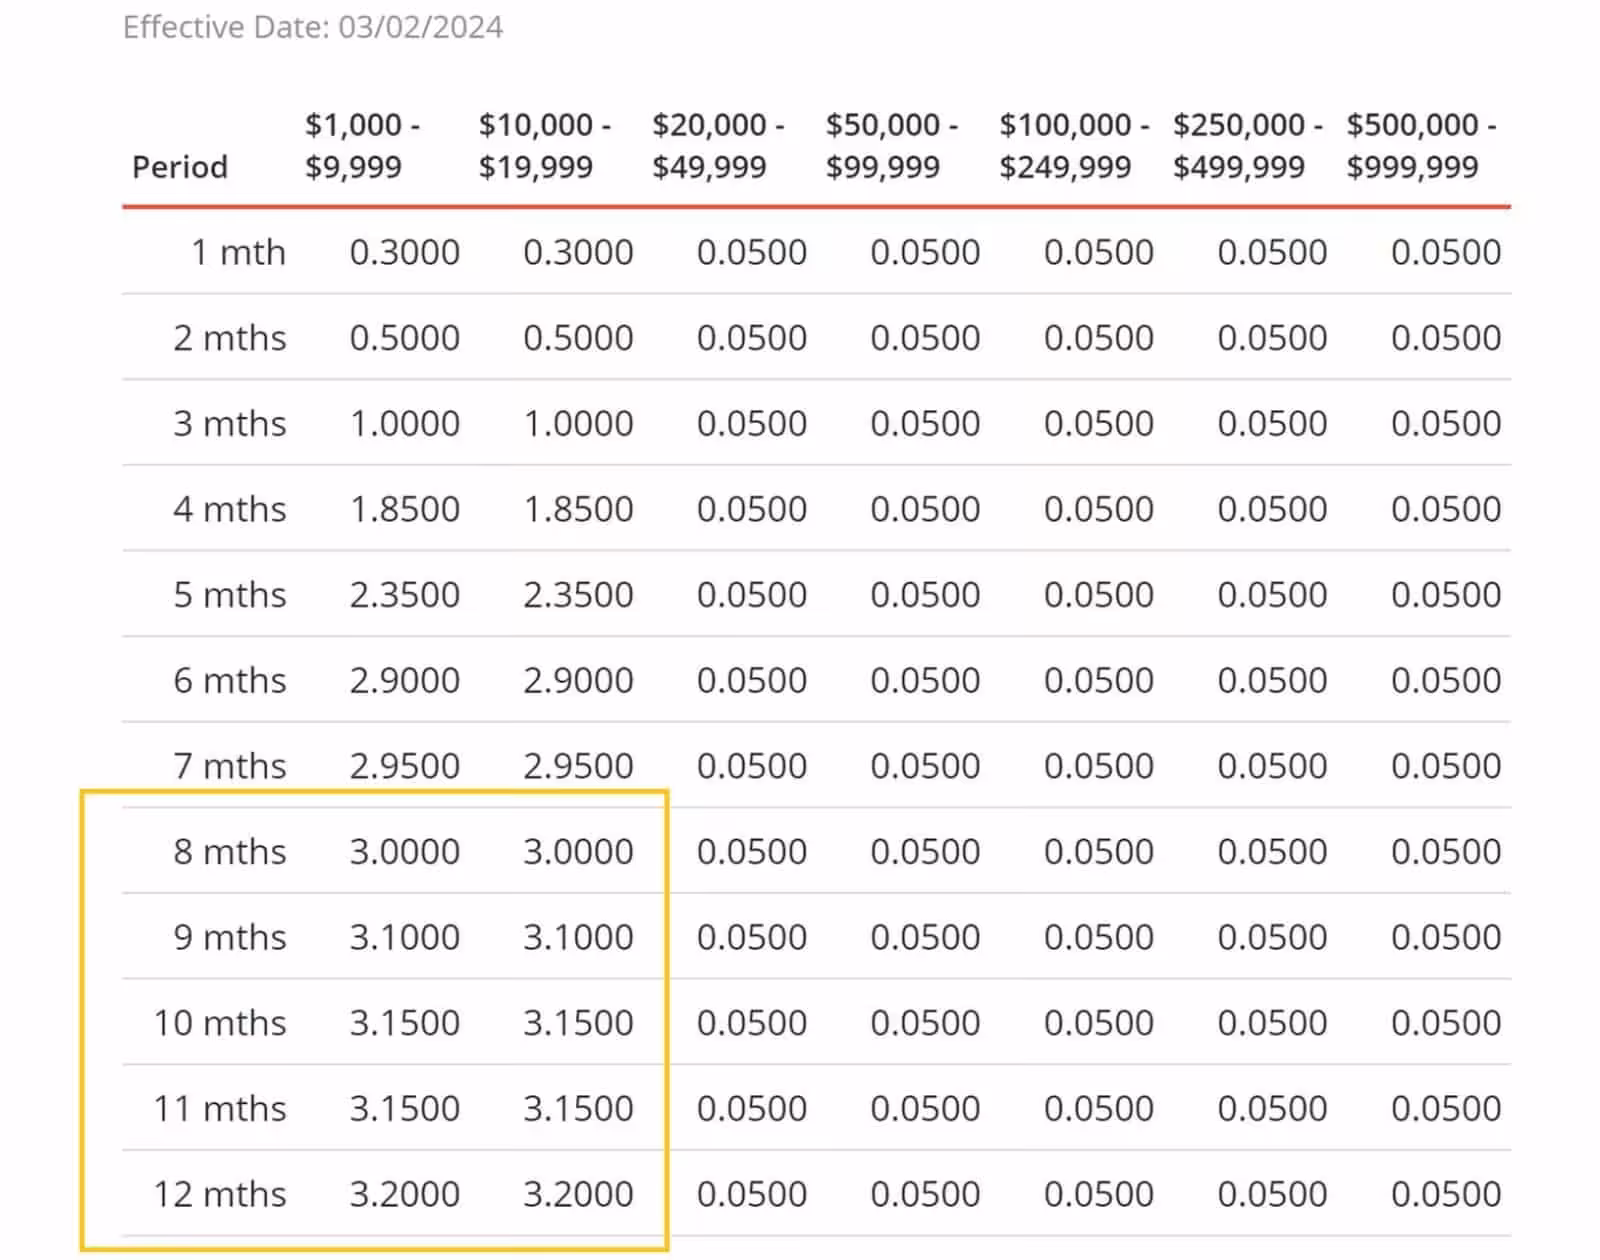This screenshot has width=1600, height=1260.
Task: Click the 1 mth rate for $20,000 - $49,999
Action: point(752,252)
